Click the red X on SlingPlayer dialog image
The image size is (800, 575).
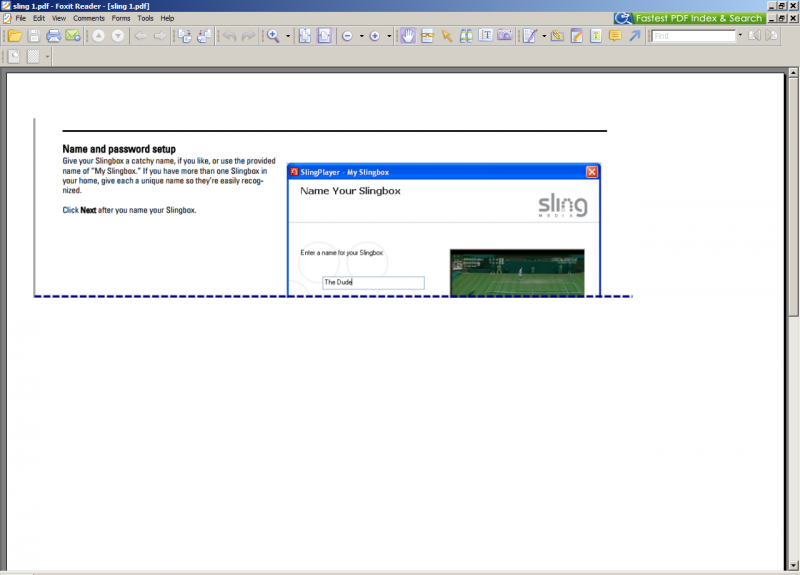(592, 172)
